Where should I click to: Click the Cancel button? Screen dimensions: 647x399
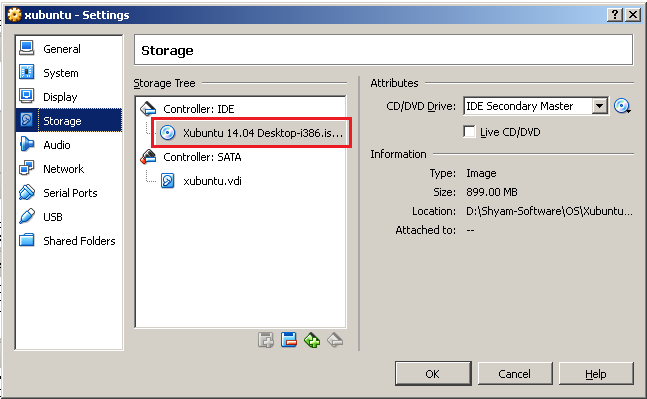515,374
